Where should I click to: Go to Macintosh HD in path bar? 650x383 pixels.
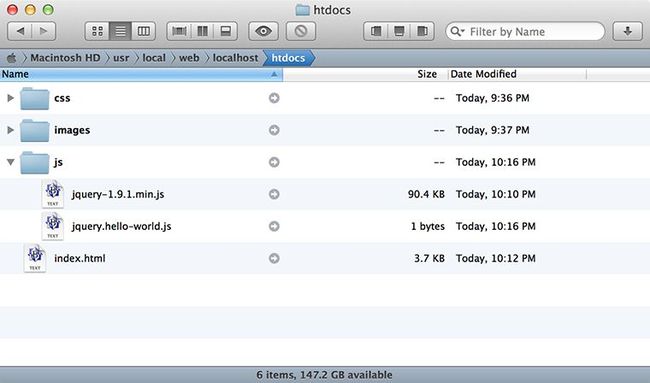pos(65,58)
